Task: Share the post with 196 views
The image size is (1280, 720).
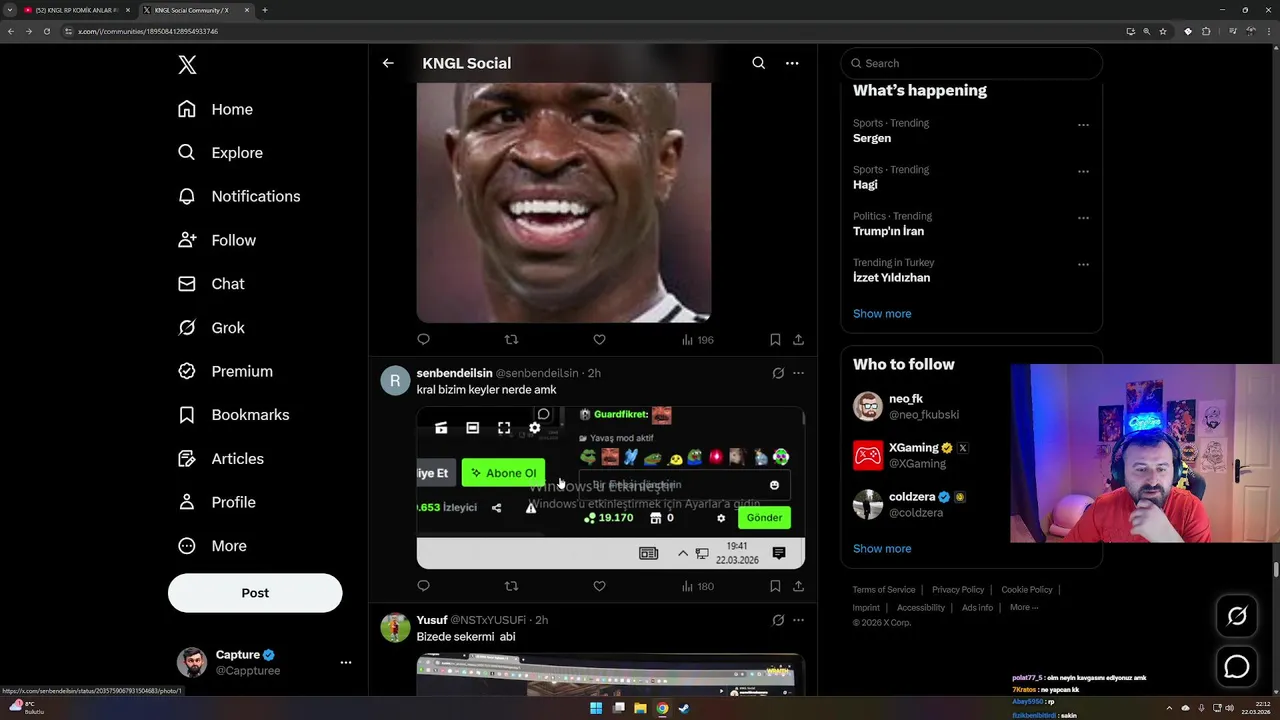Action: (798, 340)
